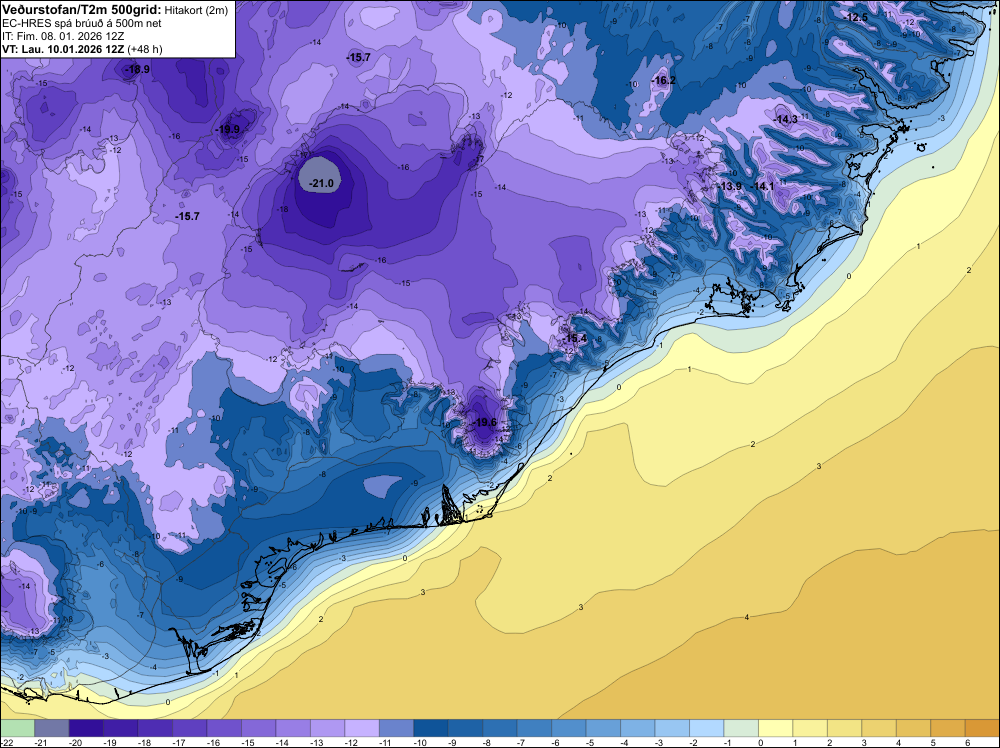Click the '-22' label on the color scale
The width and height of the screenshot is (1000, 748).
(x=8, y=742)
